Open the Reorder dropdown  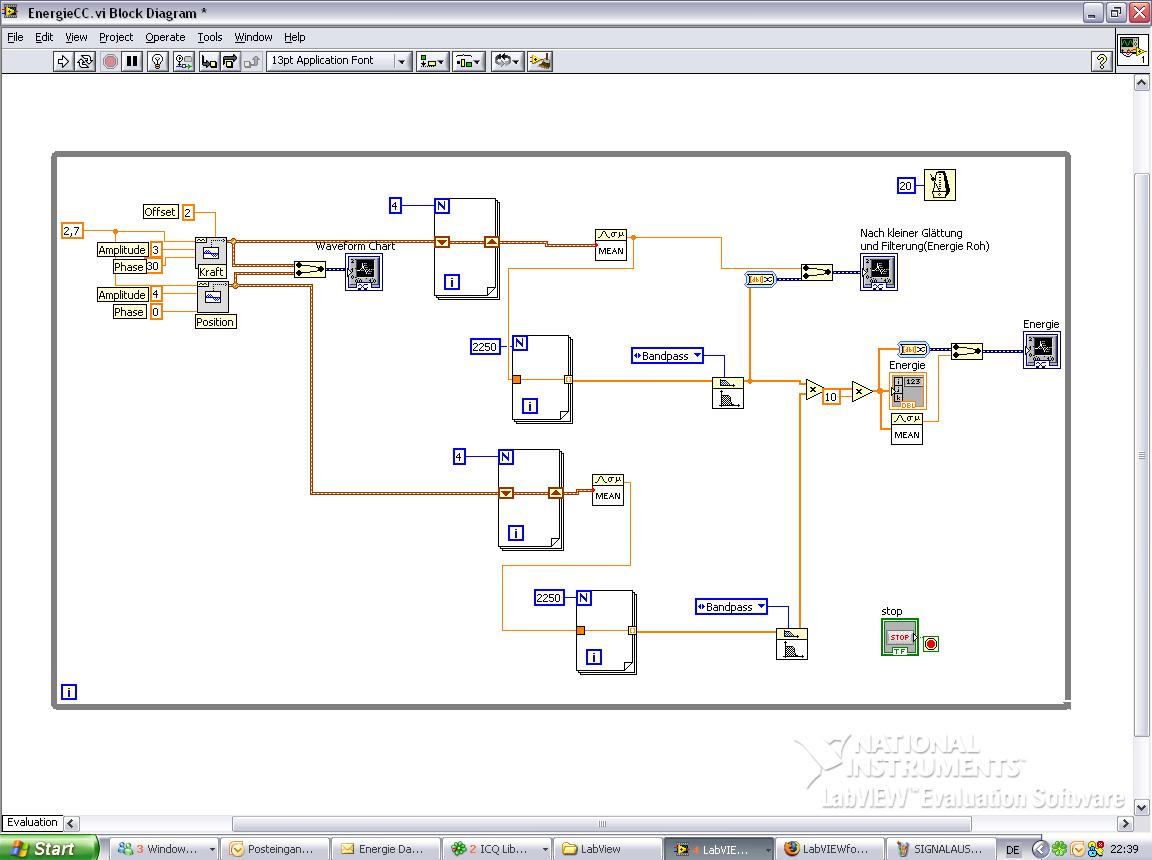pos(507,61)
